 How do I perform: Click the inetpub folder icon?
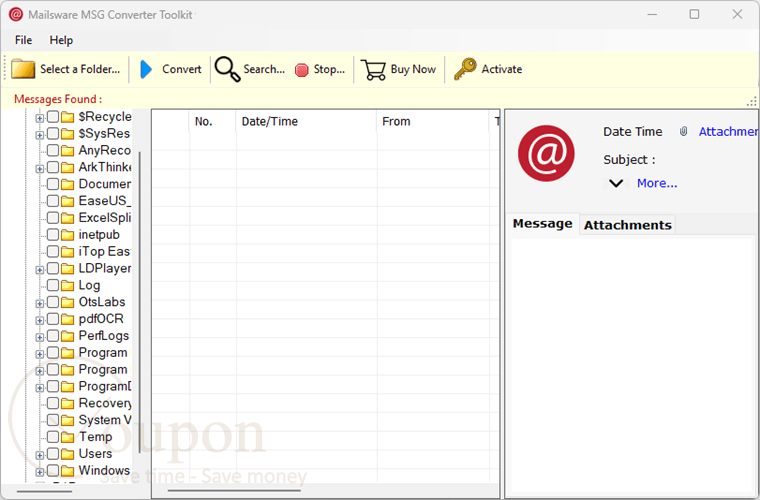pos(67,235)
